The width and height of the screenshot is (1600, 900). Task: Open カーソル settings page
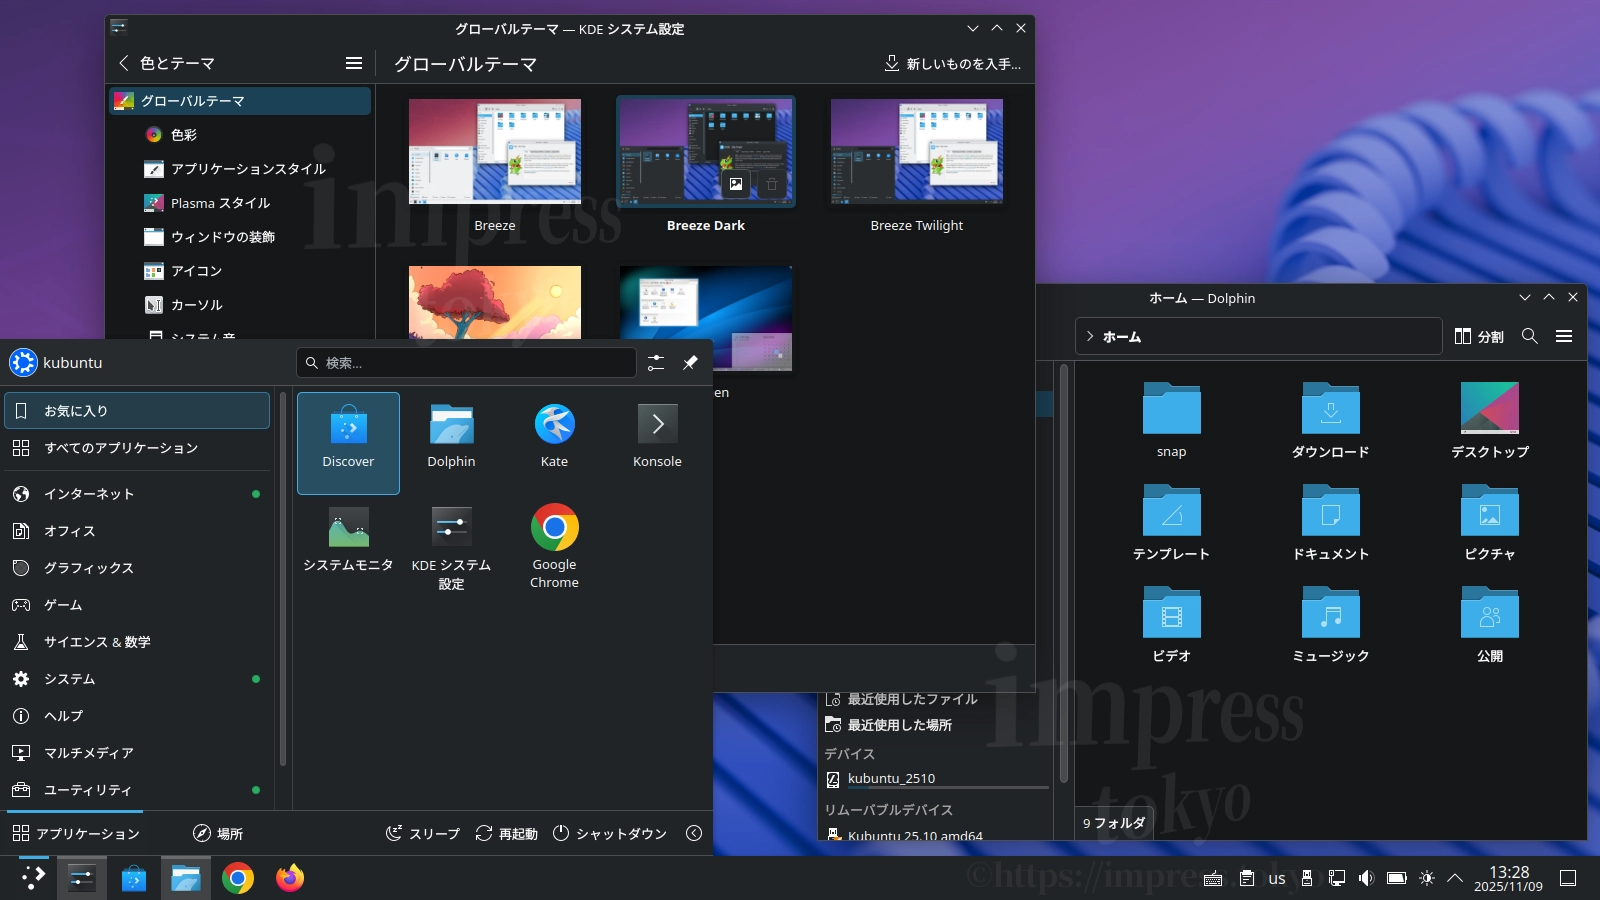click(x=240, y=305)
